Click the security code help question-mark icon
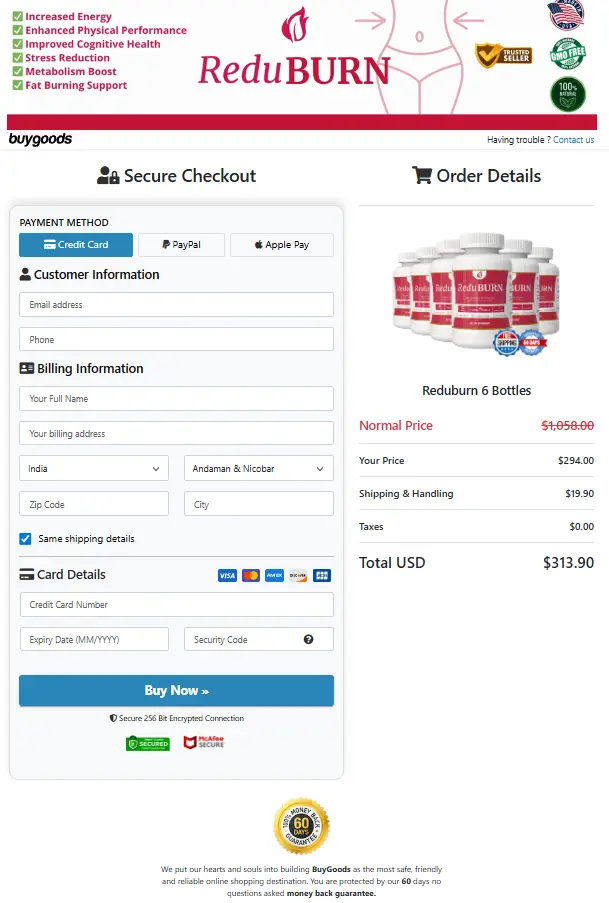This screenshot has width=609, height=903. click(x=309, y=640)
